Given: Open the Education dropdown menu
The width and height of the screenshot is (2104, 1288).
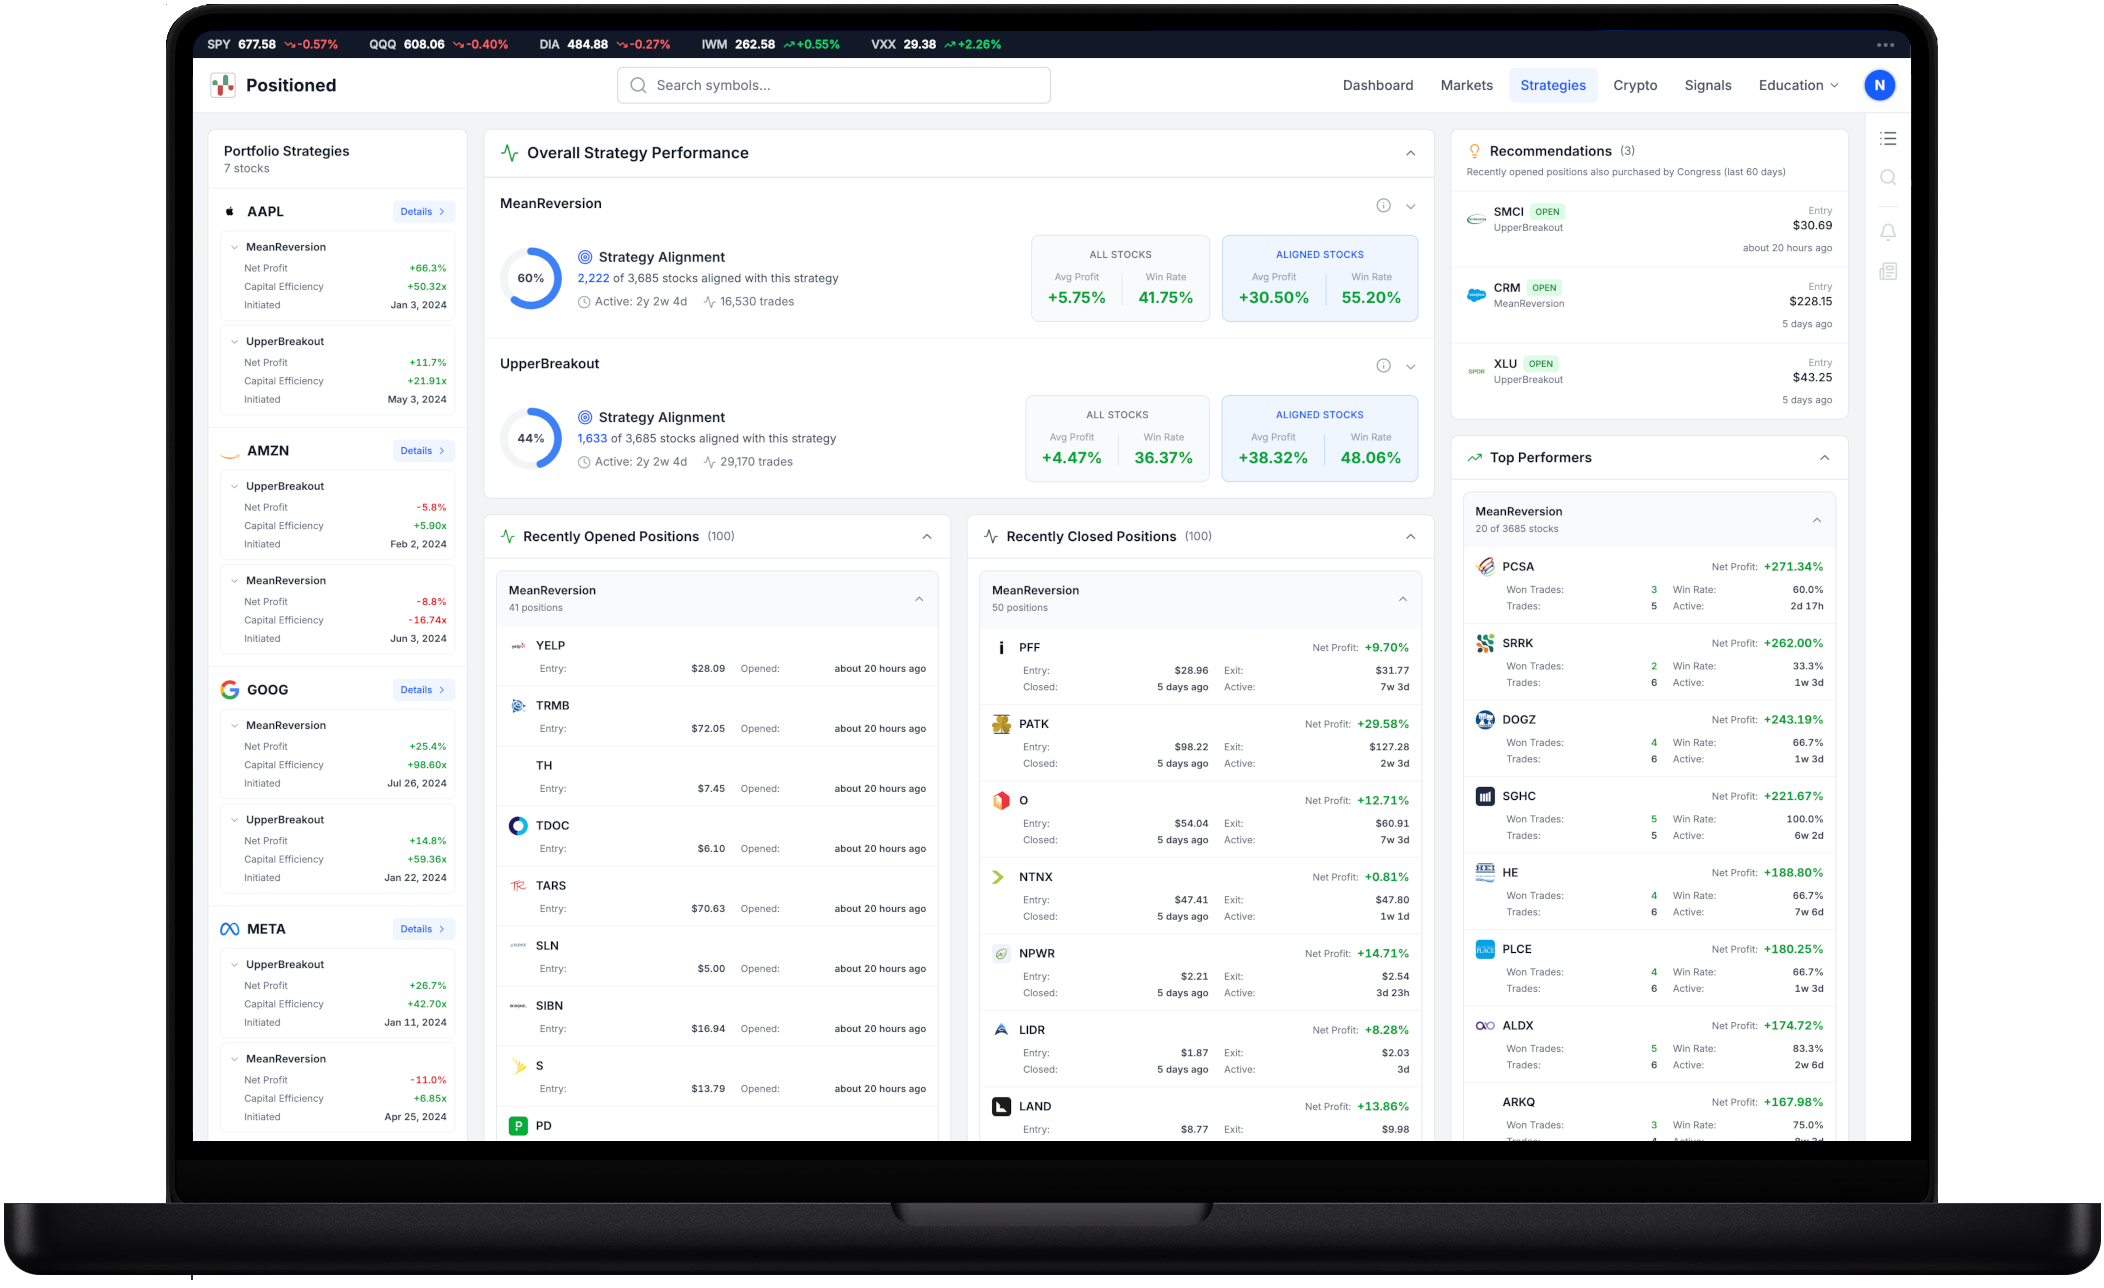Looking at the screenshot, I should coord(1798,85).
